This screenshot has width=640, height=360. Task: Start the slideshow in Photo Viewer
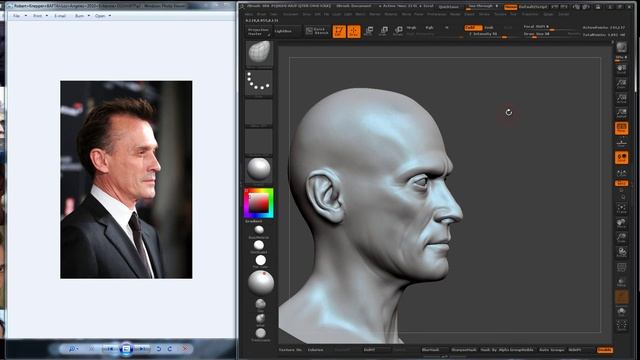(x=126, y=349)
